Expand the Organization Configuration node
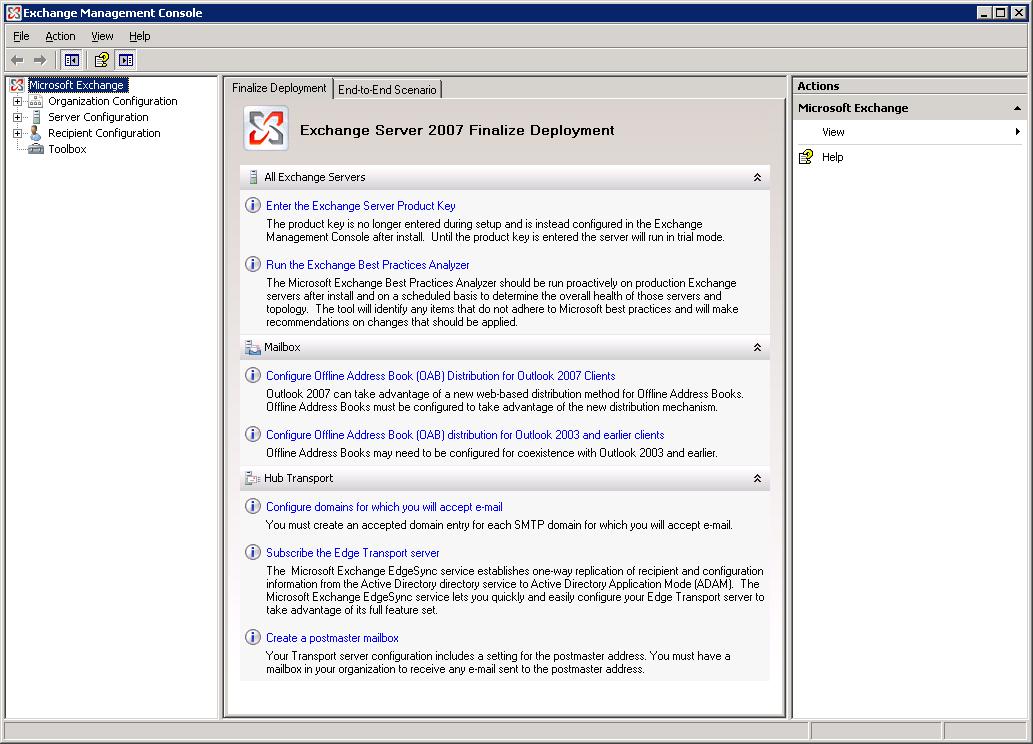The width and height of the screenshot is (1033, 744). tap(18, 101)
